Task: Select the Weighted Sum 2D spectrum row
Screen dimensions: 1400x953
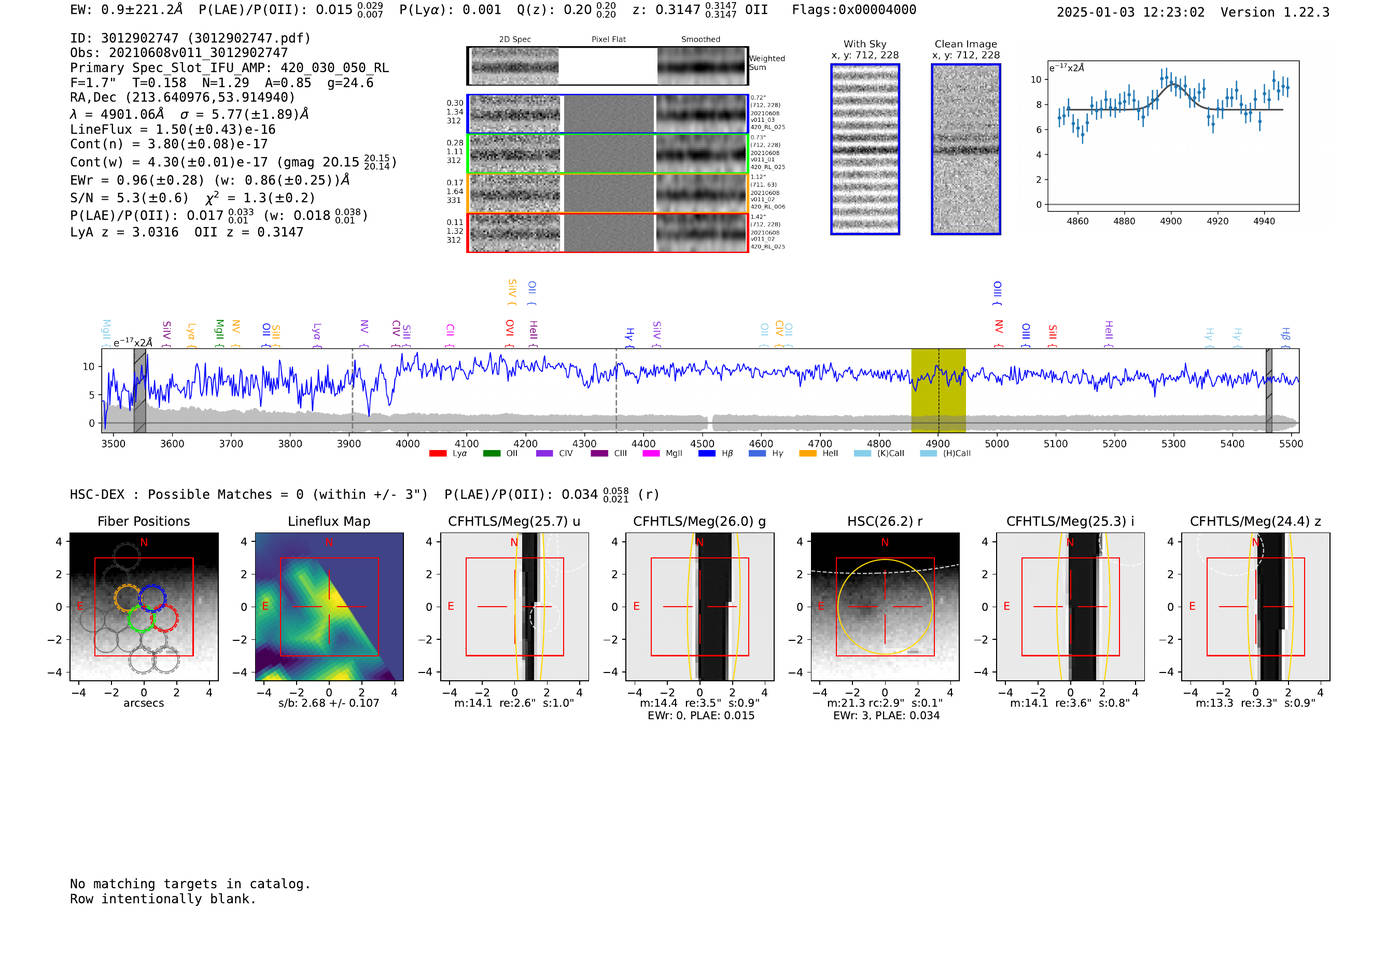Action: coord(607,66)
